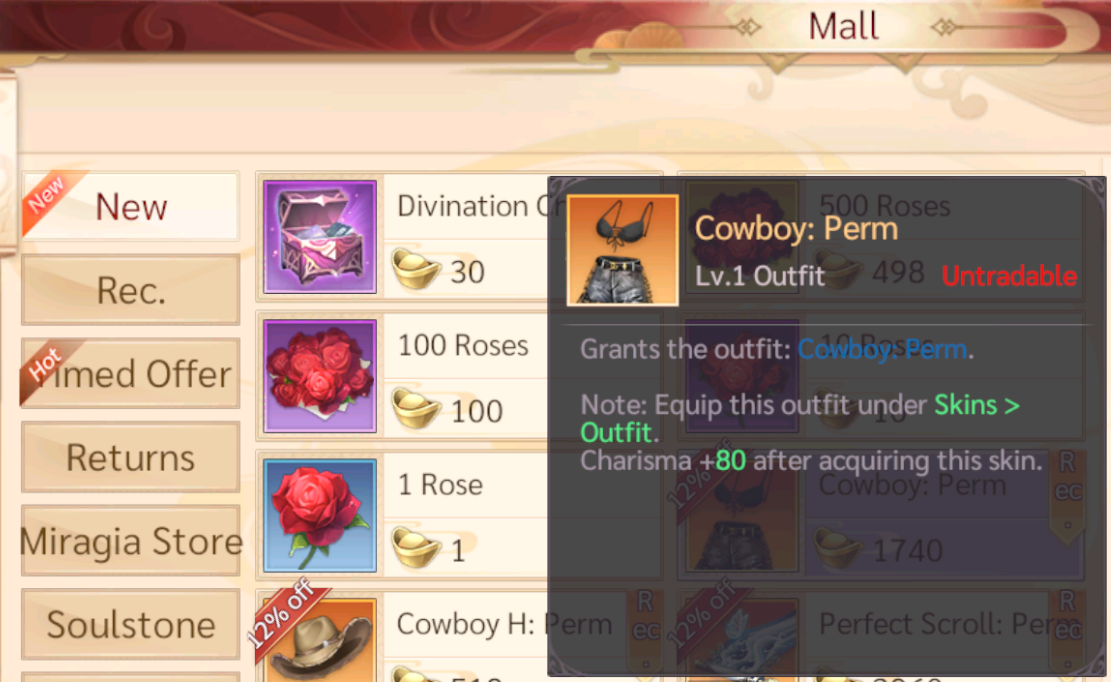Viewport: 1111px width, 682px height.
Task: Open the Soulstone category tab
Action: click(130, 624)
